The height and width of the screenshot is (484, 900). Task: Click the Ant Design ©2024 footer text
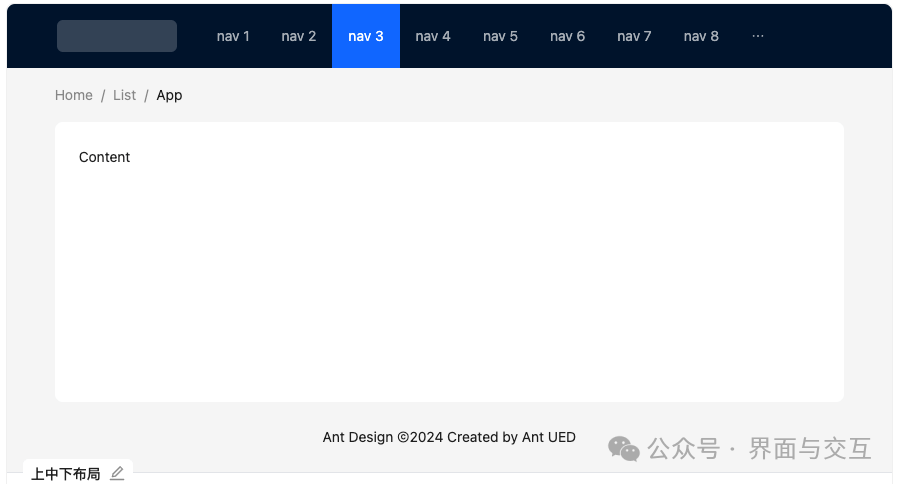coord(449,437)
